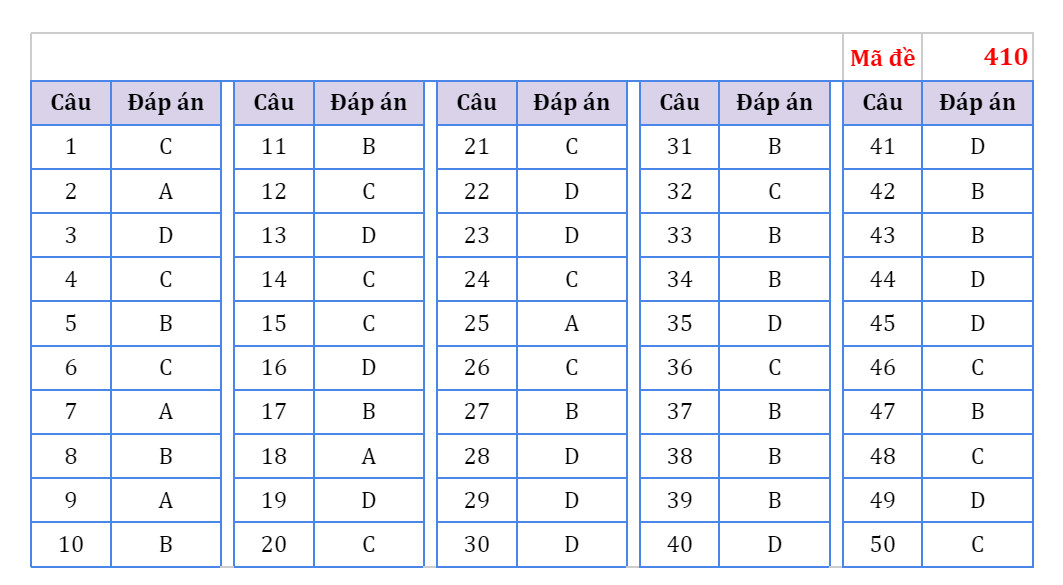
Task: Select the cell with question number 50
Action: point(882,544)
